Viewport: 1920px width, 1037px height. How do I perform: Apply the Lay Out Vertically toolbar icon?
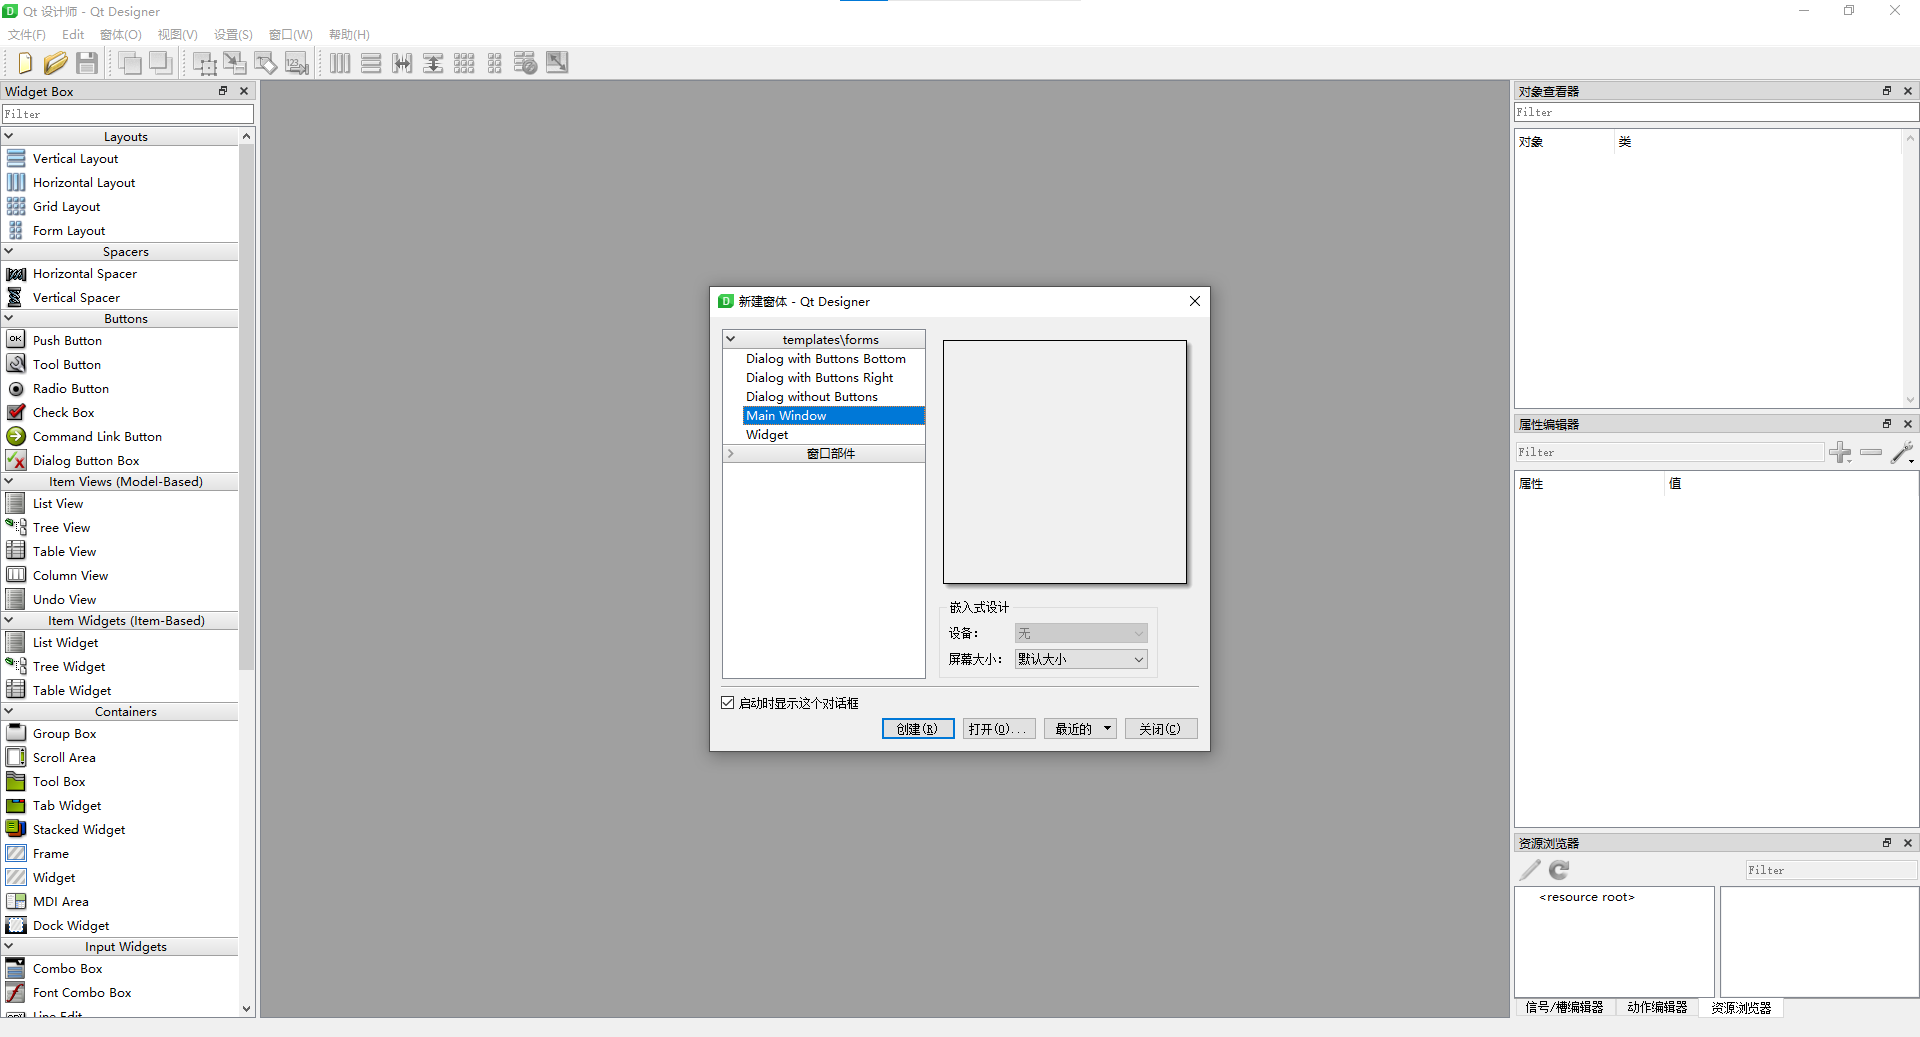[x=371, y=62]
